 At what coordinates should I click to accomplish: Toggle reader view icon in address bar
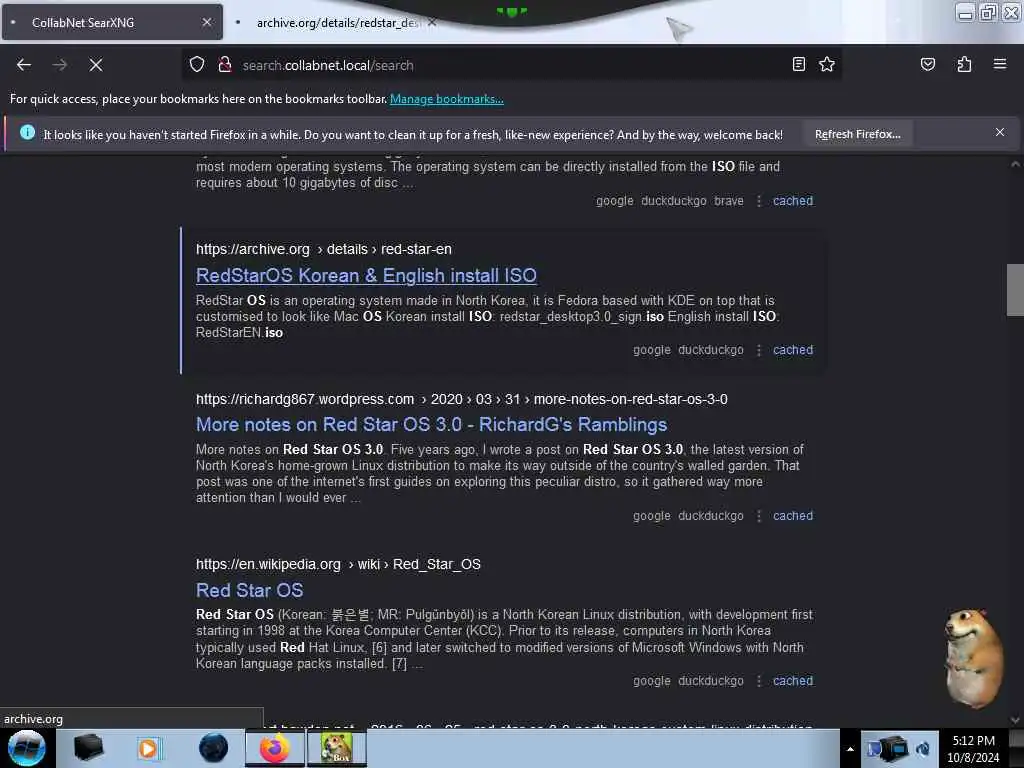tap(798, 64)
